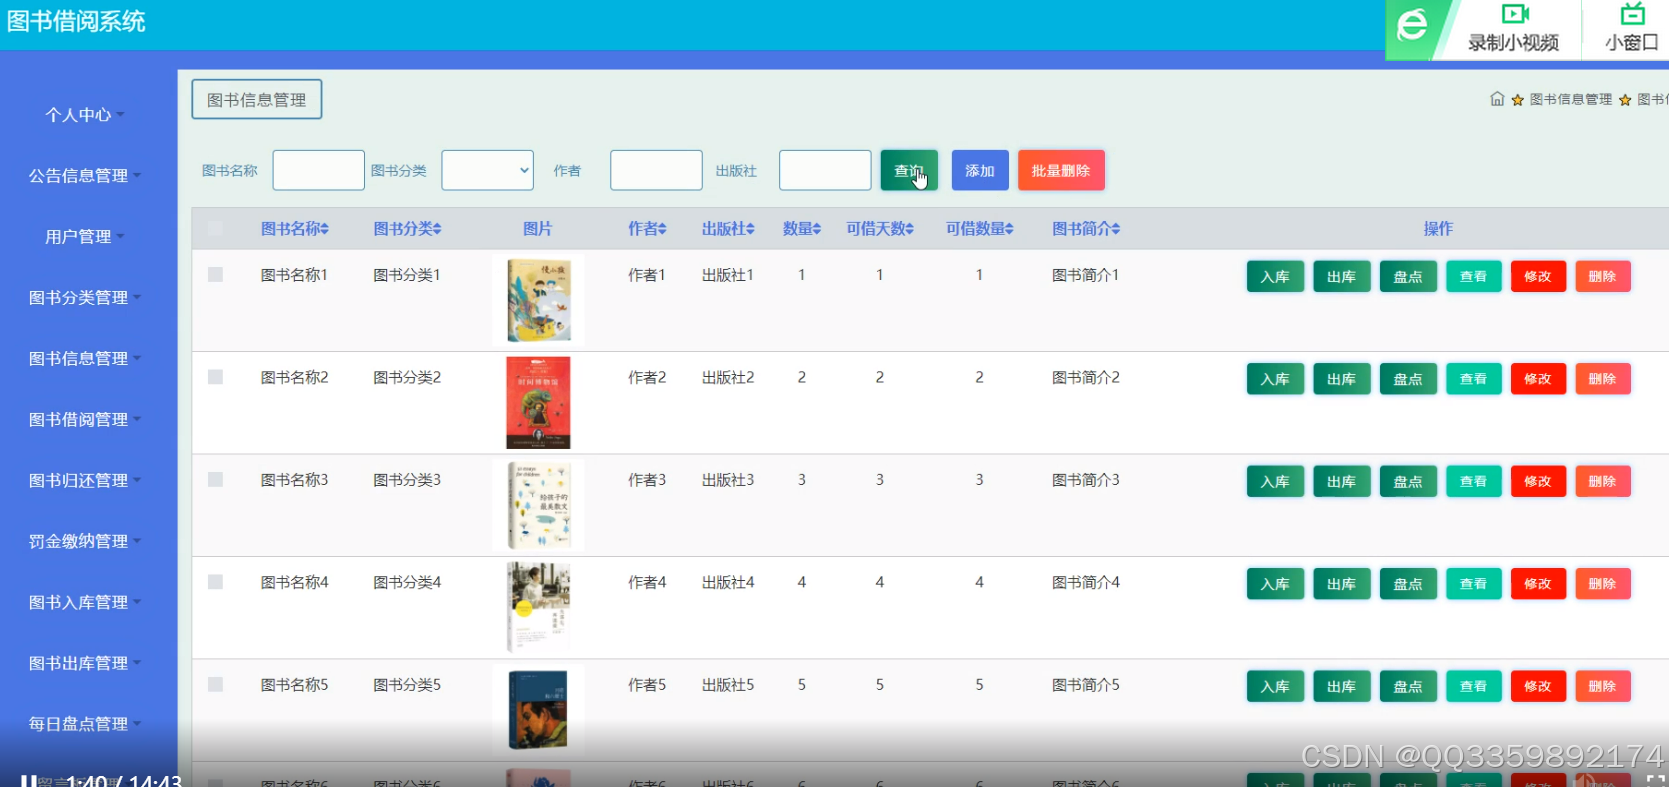
Task: Click the 添加 add button
Action: [980, 170]
